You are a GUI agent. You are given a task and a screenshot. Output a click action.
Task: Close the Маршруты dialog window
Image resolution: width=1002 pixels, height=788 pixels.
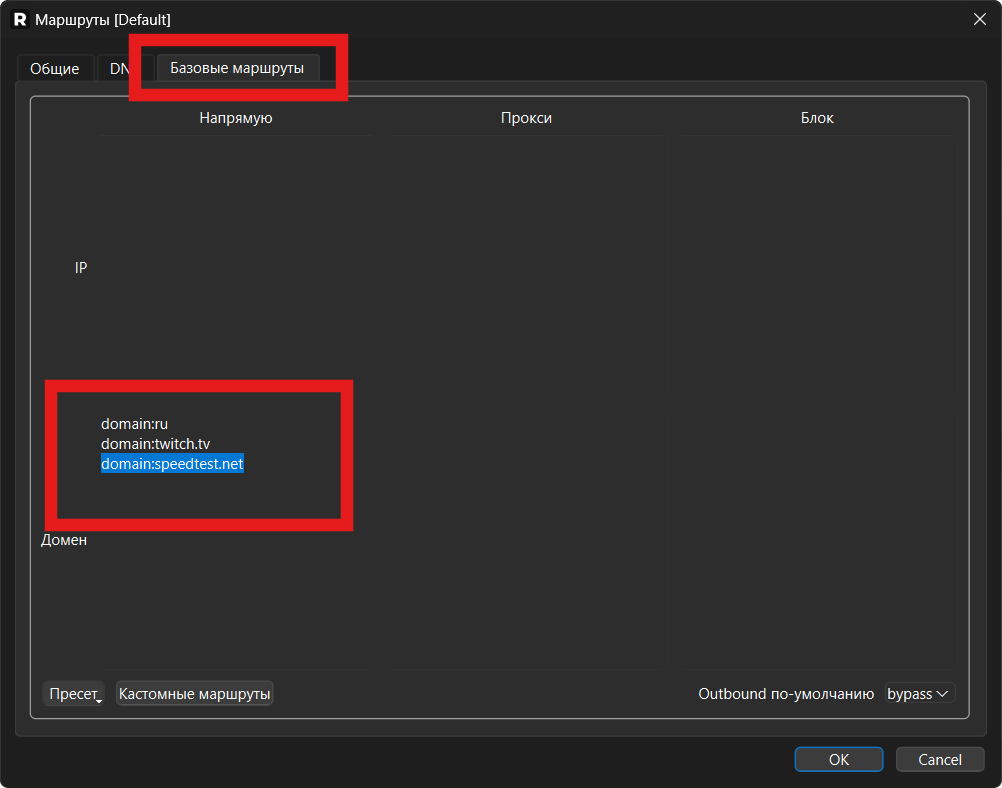click(978, 19)
